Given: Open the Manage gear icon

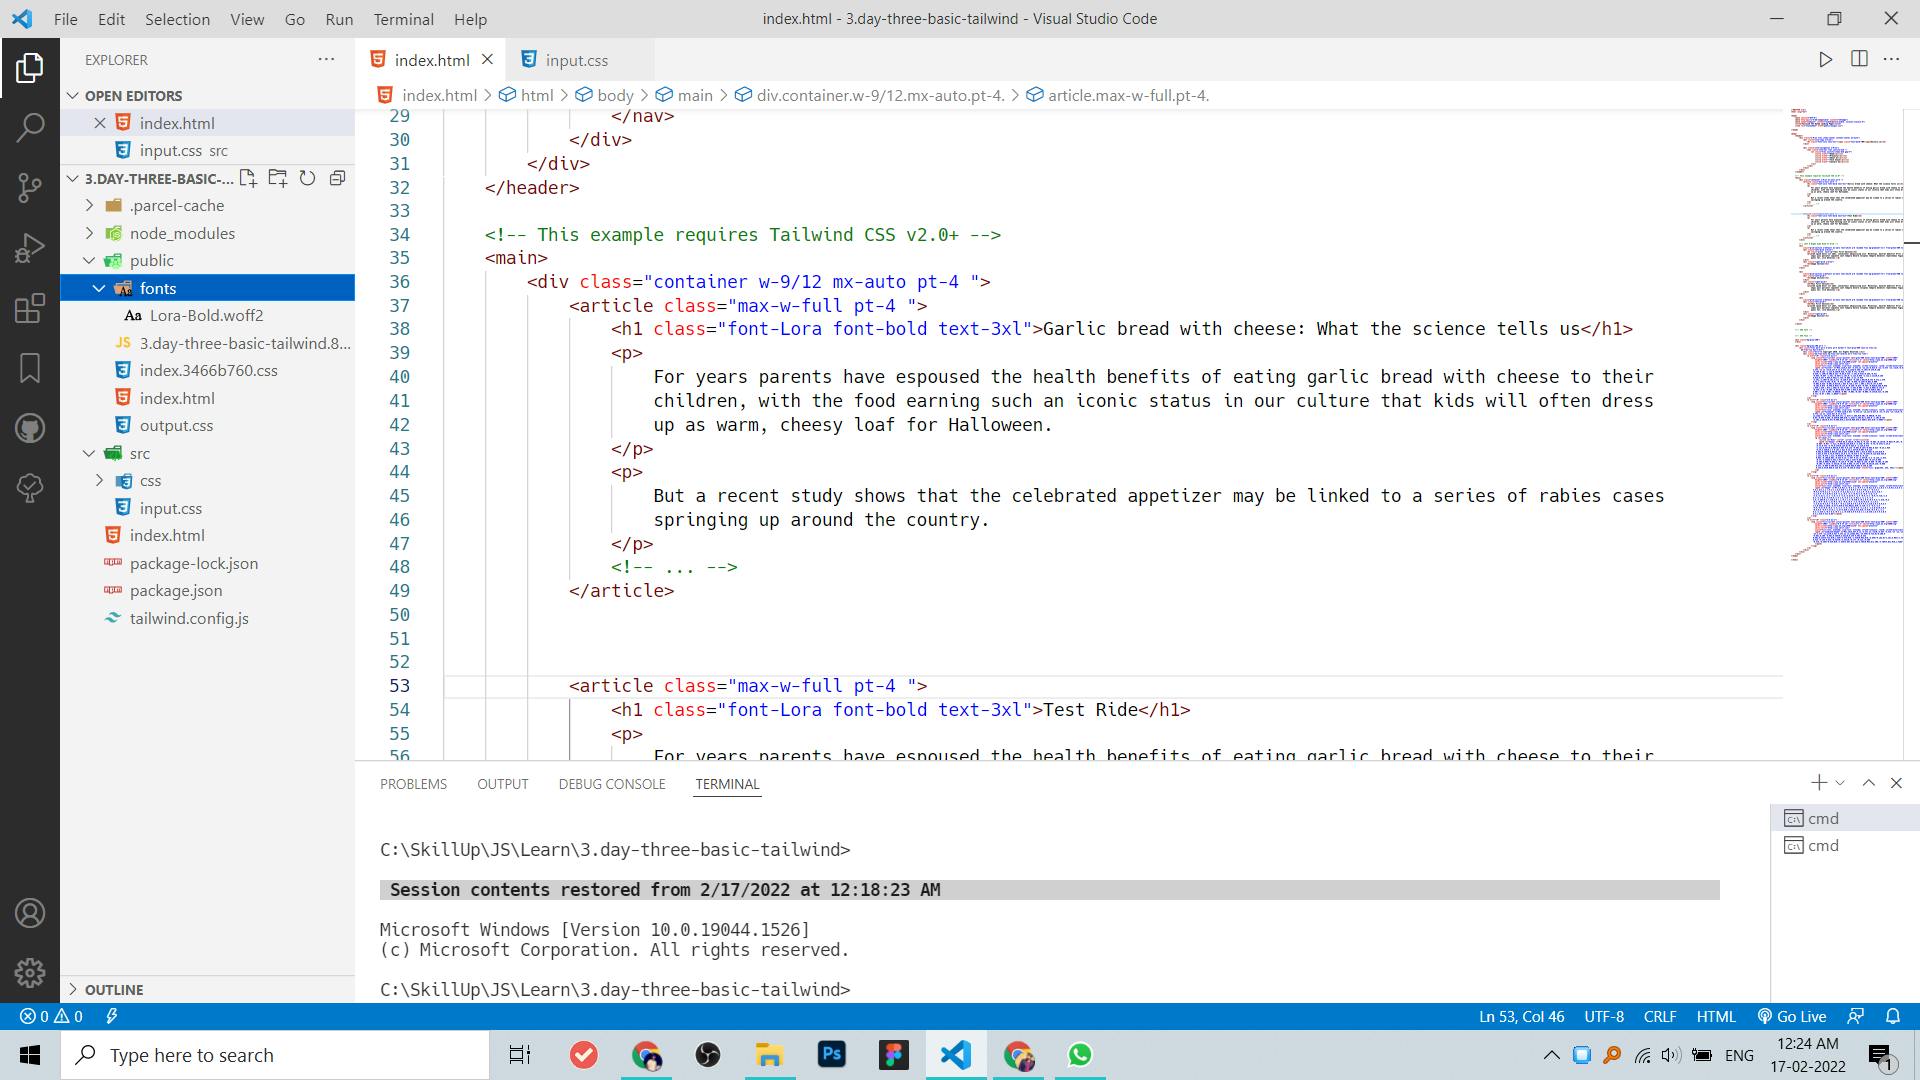Looking at the screenshot, I should [x=30, y=972].
